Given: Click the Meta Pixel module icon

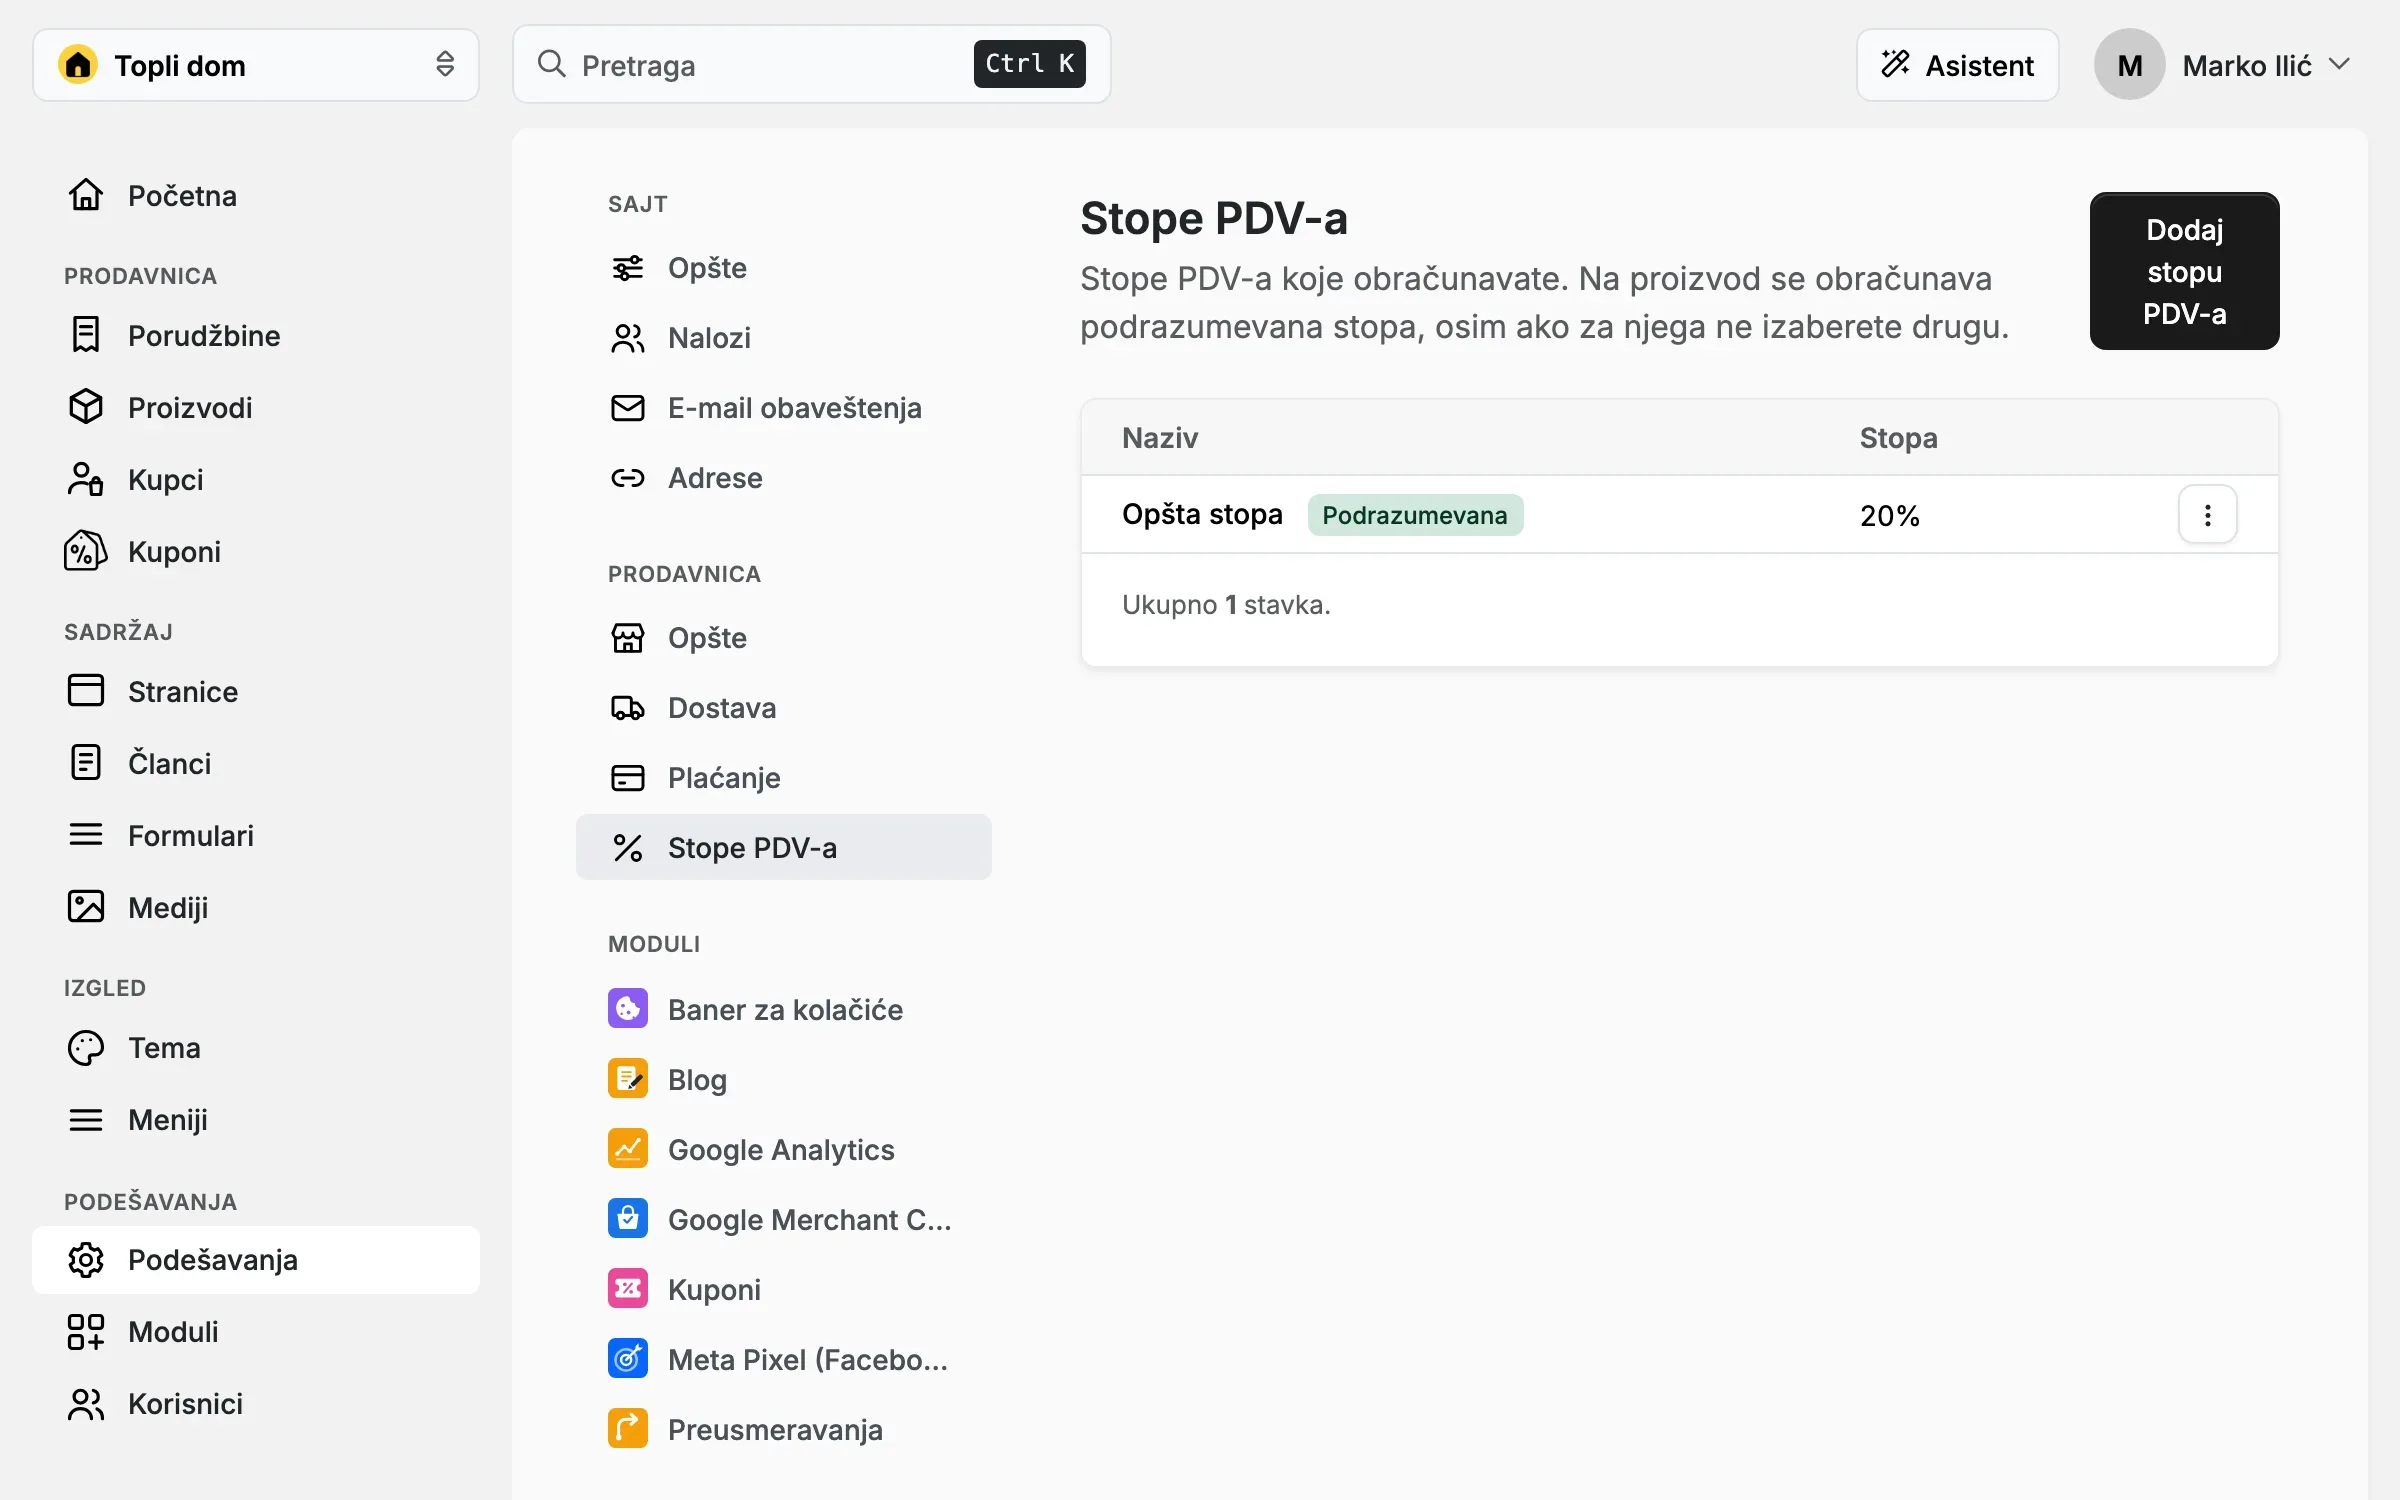Looking at the screenshot, I should click(628, 1359).
